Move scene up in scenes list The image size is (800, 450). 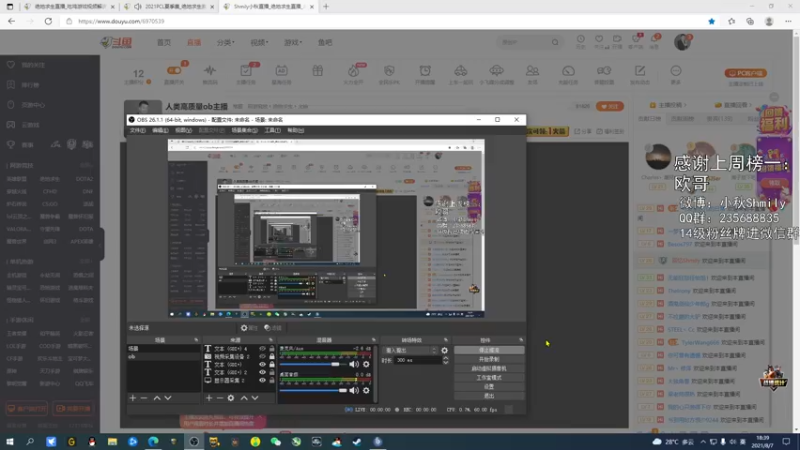pos(157,398)
